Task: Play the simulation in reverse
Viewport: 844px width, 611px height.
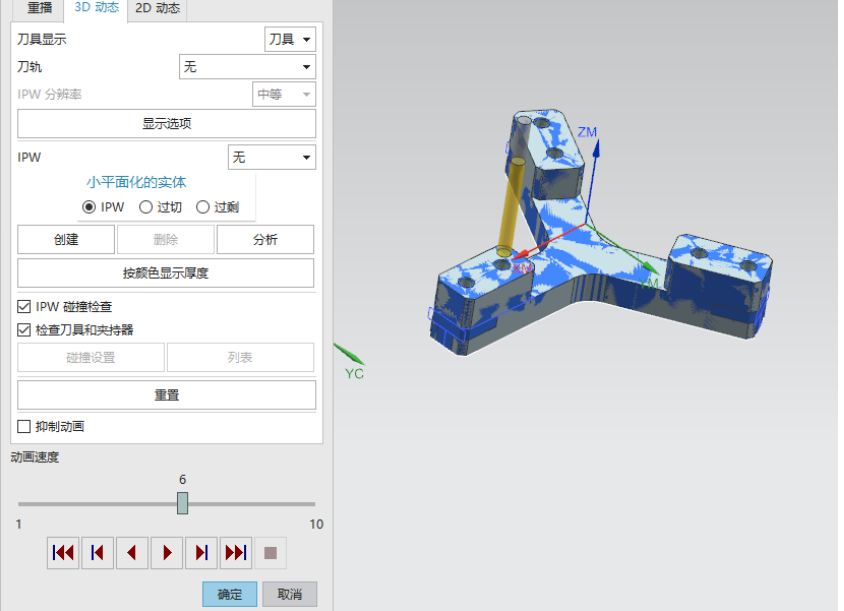Action: click(132, 553)
